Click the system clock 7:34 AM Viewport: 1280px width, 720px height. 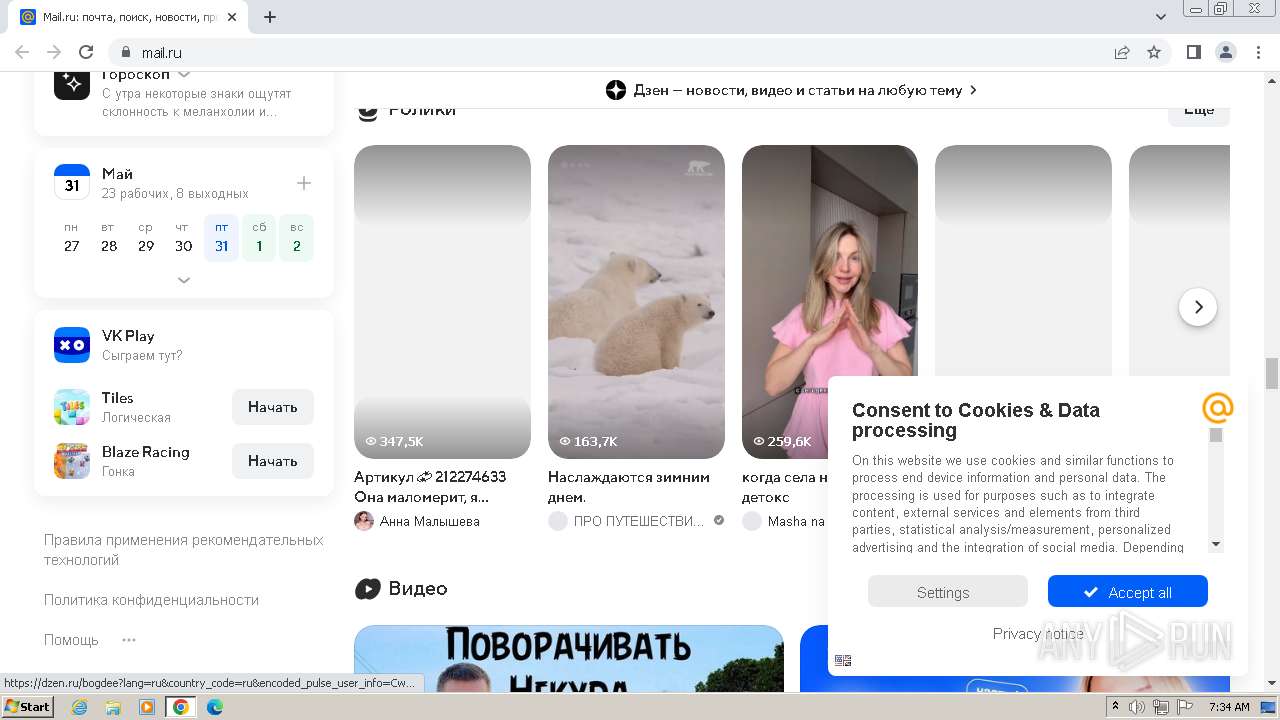click(1229, 707)
